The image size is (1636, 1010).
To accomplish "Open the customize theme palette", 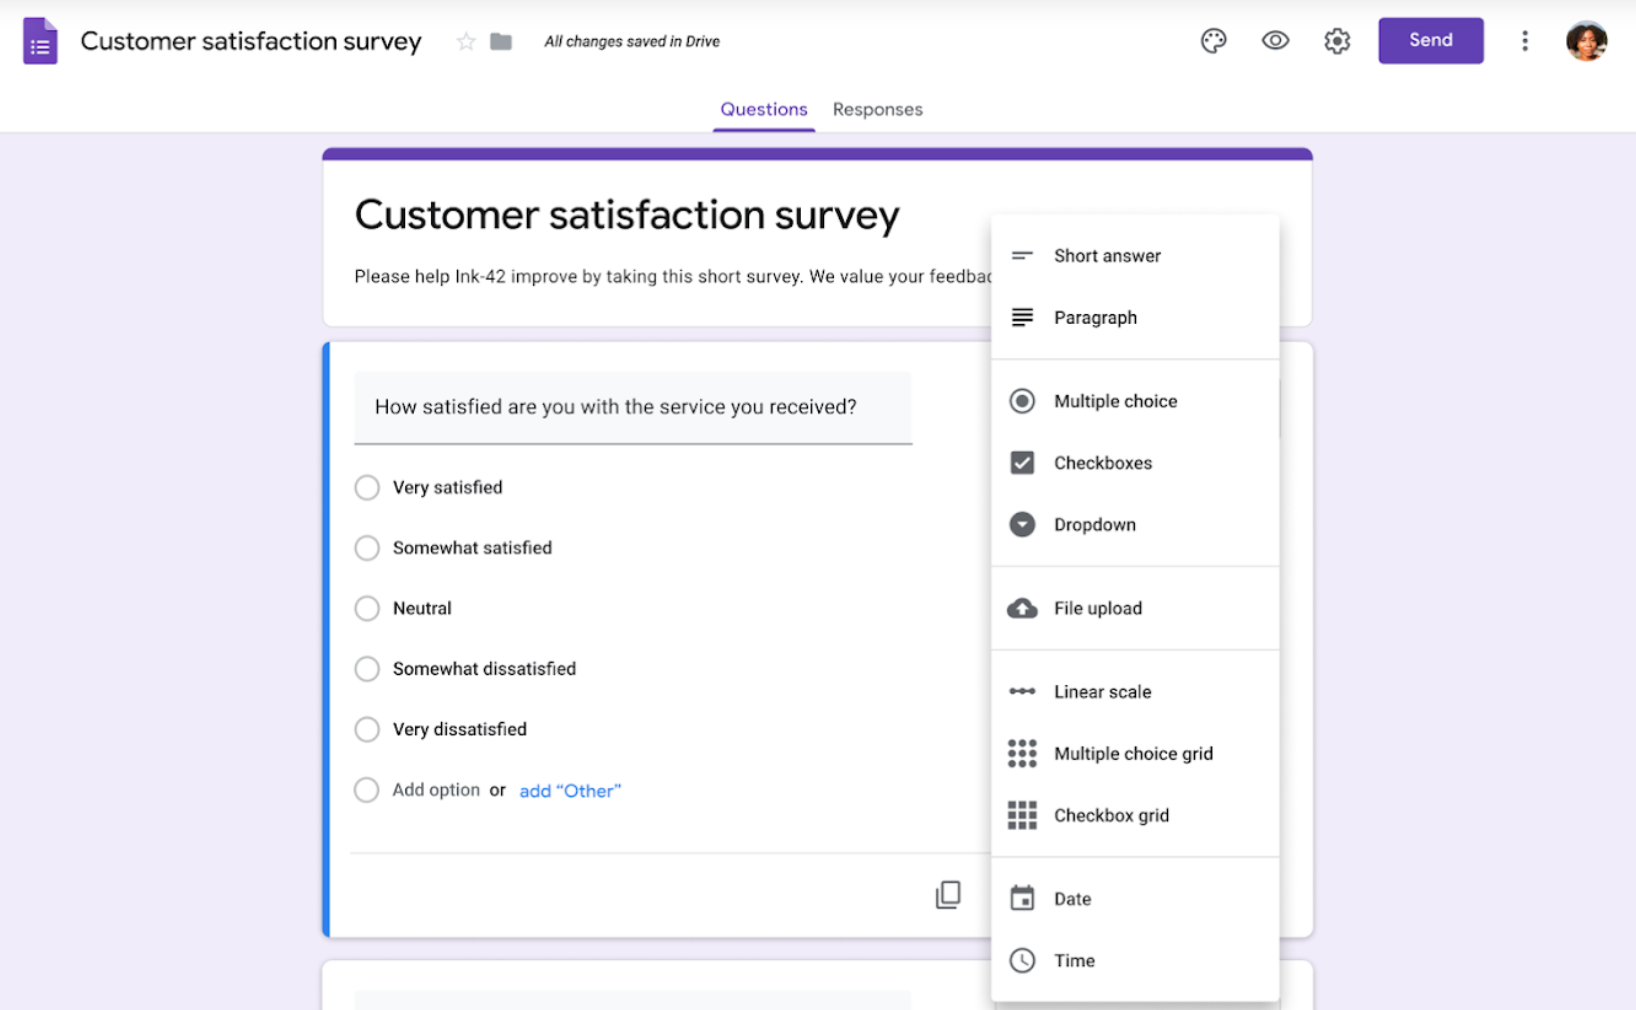I will tap(1213, 41).
